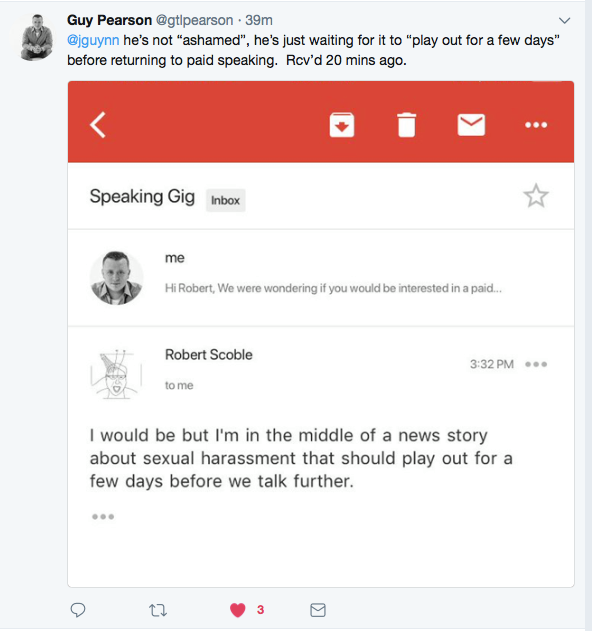Click the back arrow in the email header

(x=98, y=125)
